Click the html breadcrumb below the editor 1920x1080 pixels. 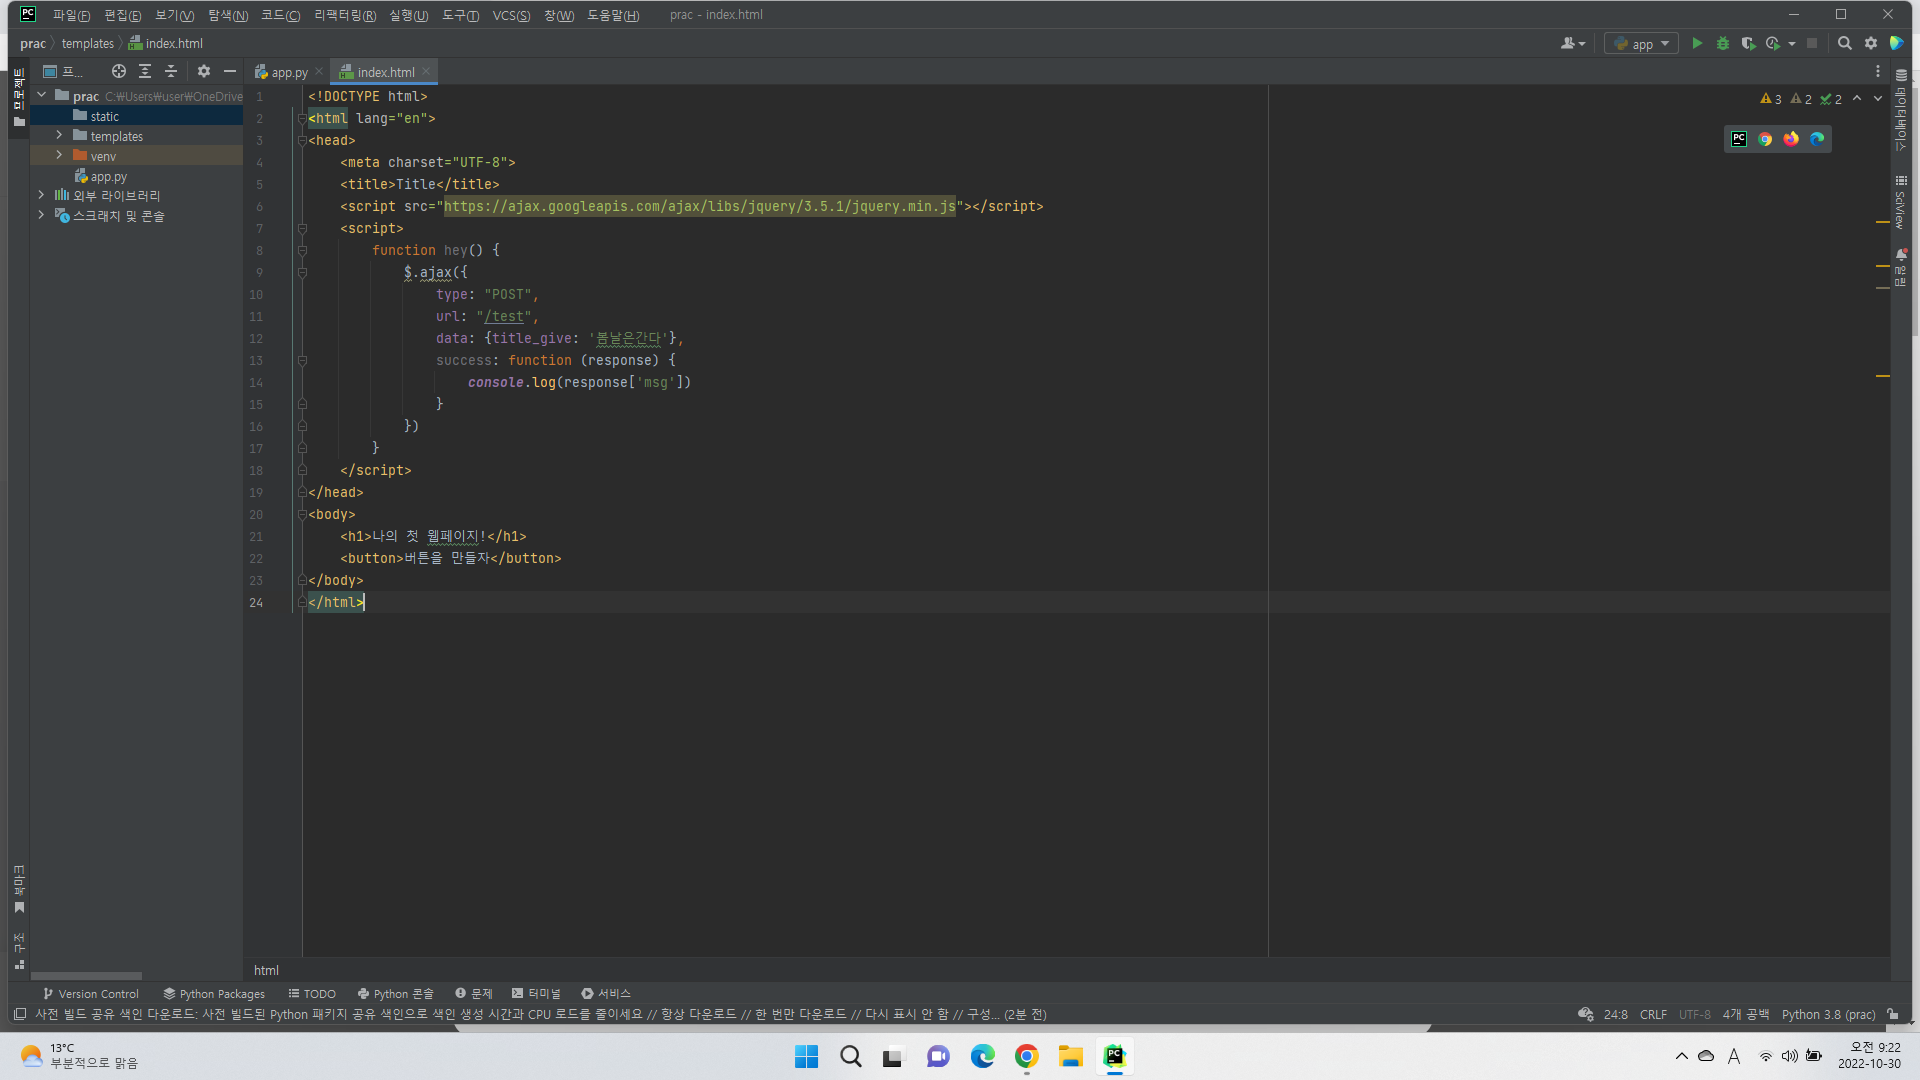click(x=266, y=970)
